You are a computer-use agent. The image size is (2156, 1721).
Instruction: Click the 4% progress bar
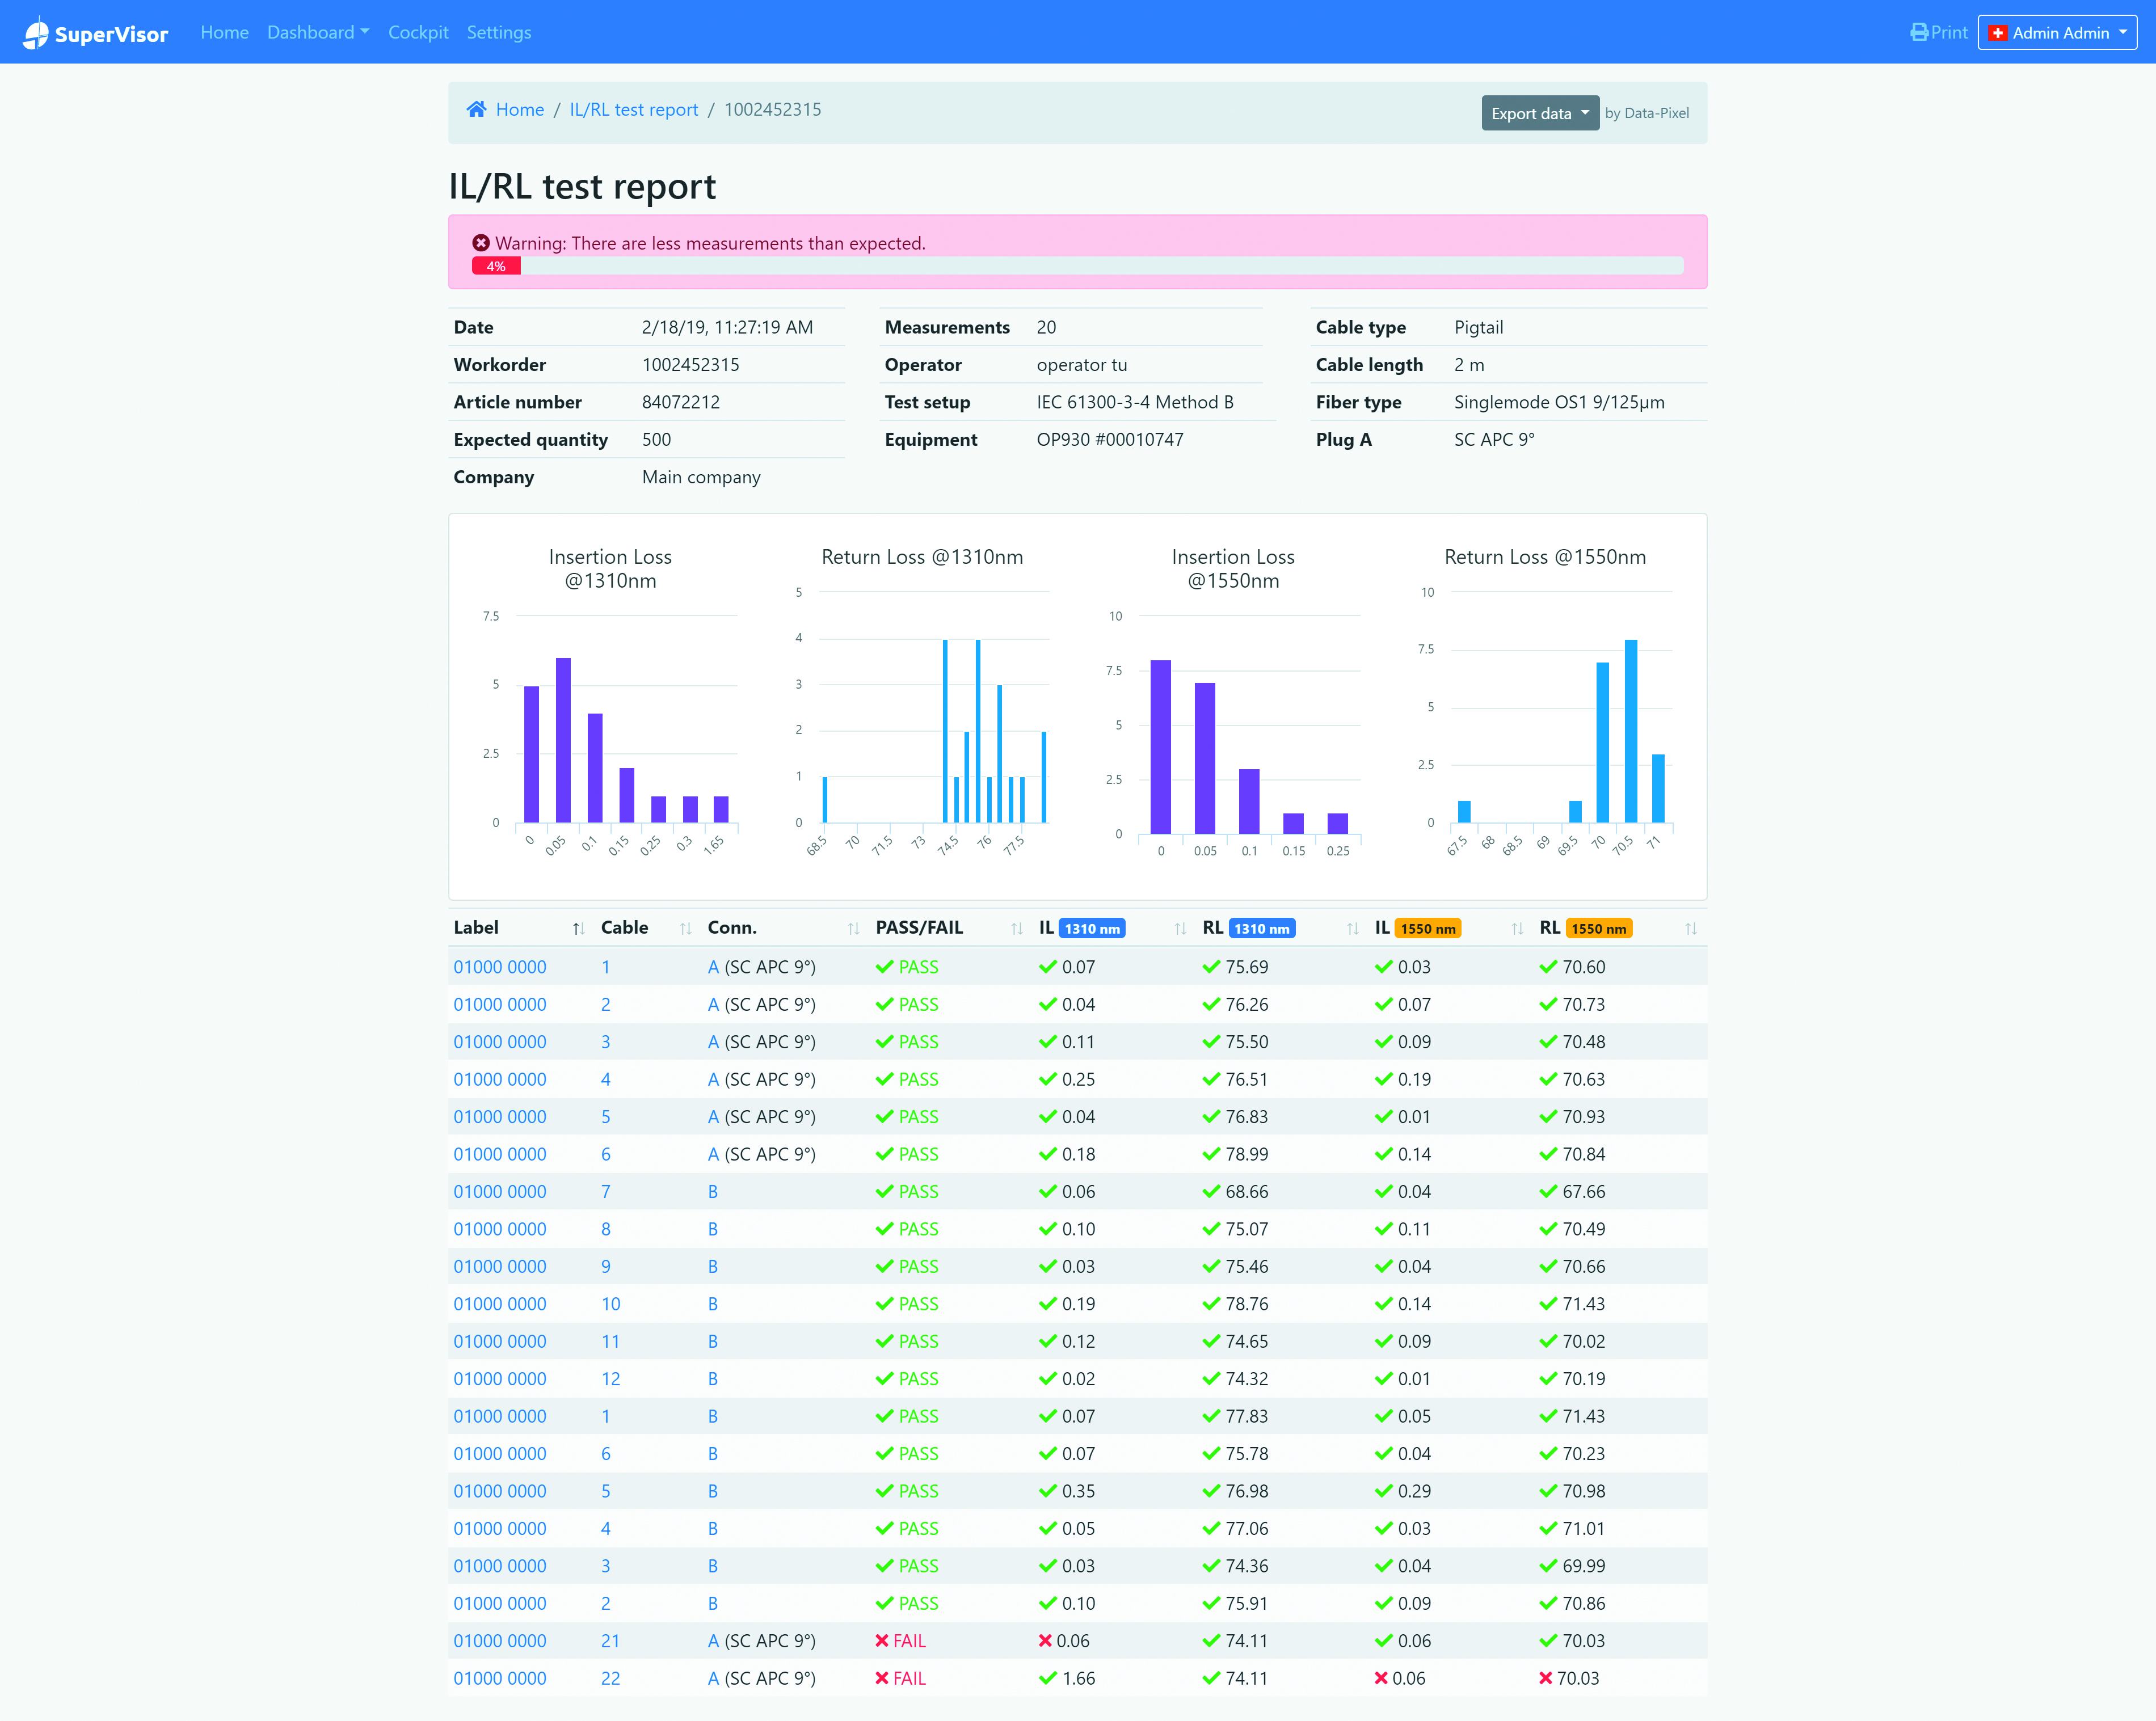click(1078, 266)
